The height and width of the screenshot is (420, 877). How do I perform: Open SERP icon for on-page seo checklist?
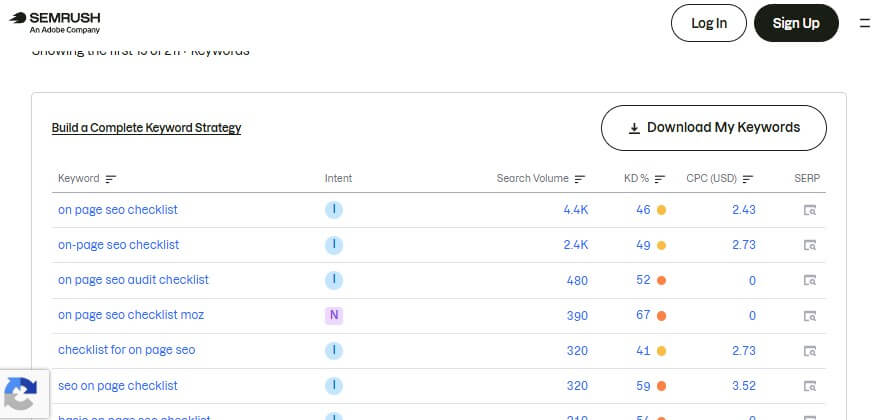pos(809,245)
